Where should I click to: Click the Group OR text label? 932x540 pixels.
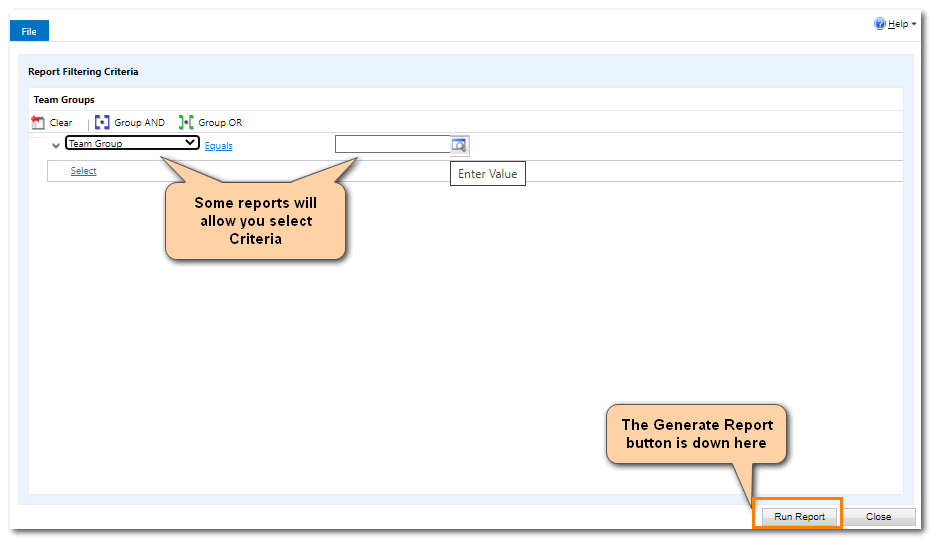click(x=220, y=123)
